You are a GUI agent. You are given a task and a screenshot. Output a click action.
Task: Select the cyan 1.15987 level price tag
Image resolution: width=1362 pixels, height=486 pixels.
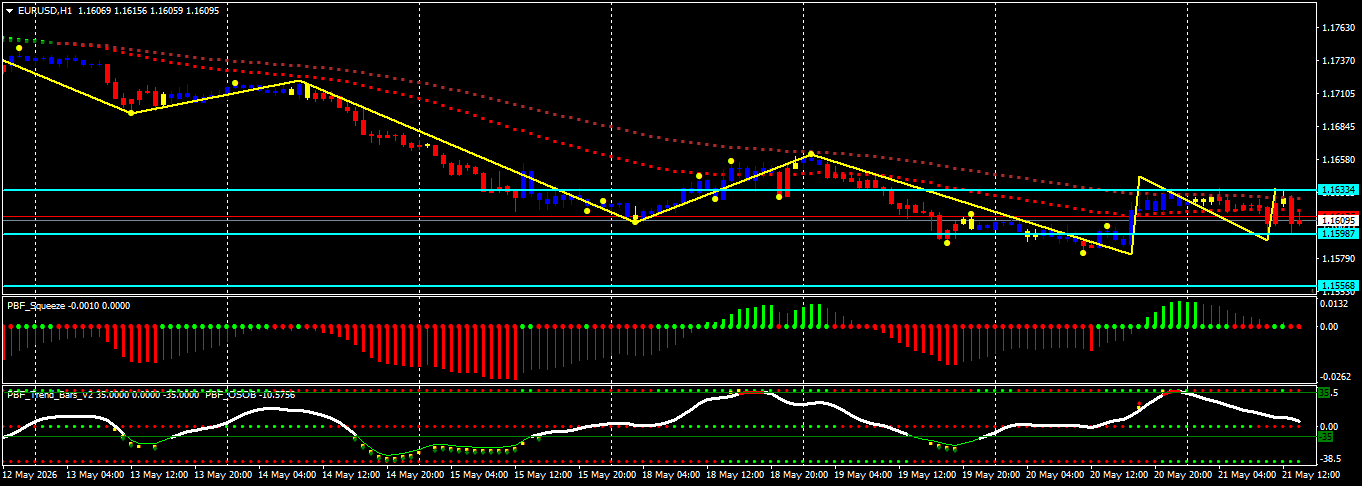tap(1337, 233)
